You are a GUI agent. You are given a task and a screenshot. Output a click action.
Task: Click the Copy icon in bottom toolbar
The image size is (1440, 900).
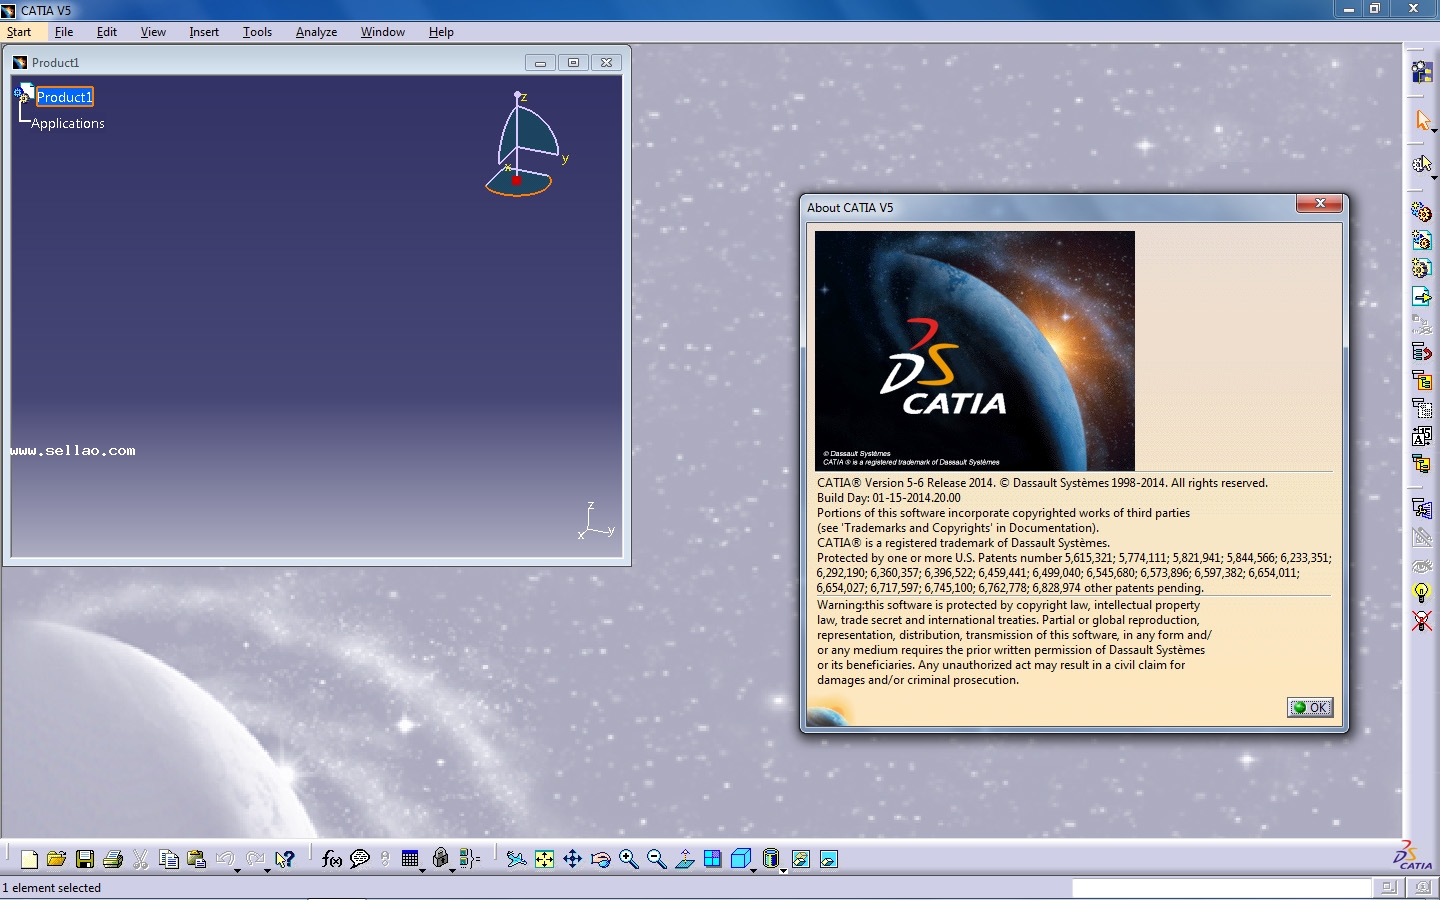point(169,859)
